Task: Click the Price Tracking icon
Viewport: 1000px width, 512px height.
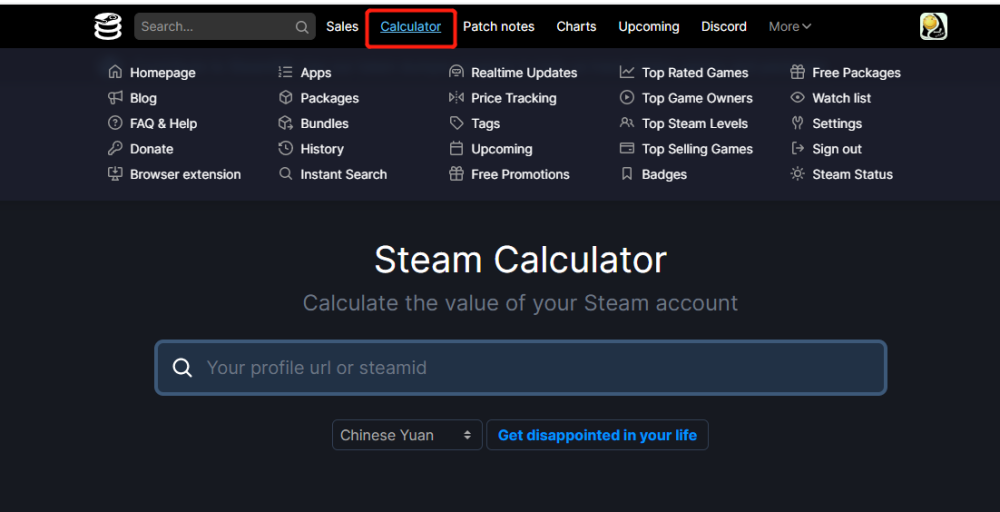Action: pyautogui.click(x=456, y=98)
